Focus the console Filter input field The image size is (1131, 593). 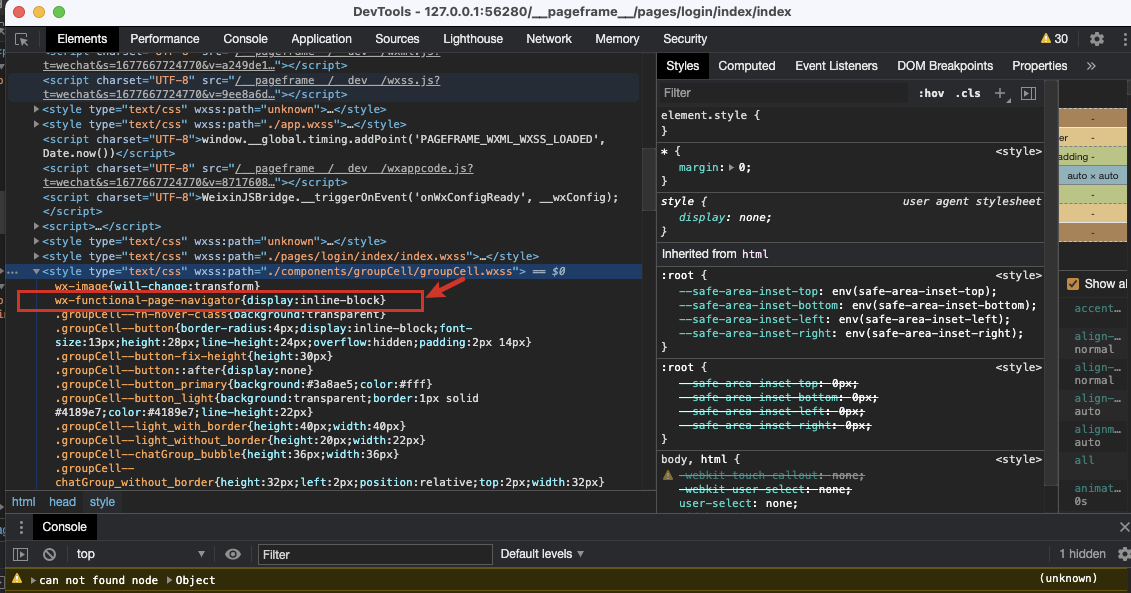pyautogui.click(x=375, y=554)
